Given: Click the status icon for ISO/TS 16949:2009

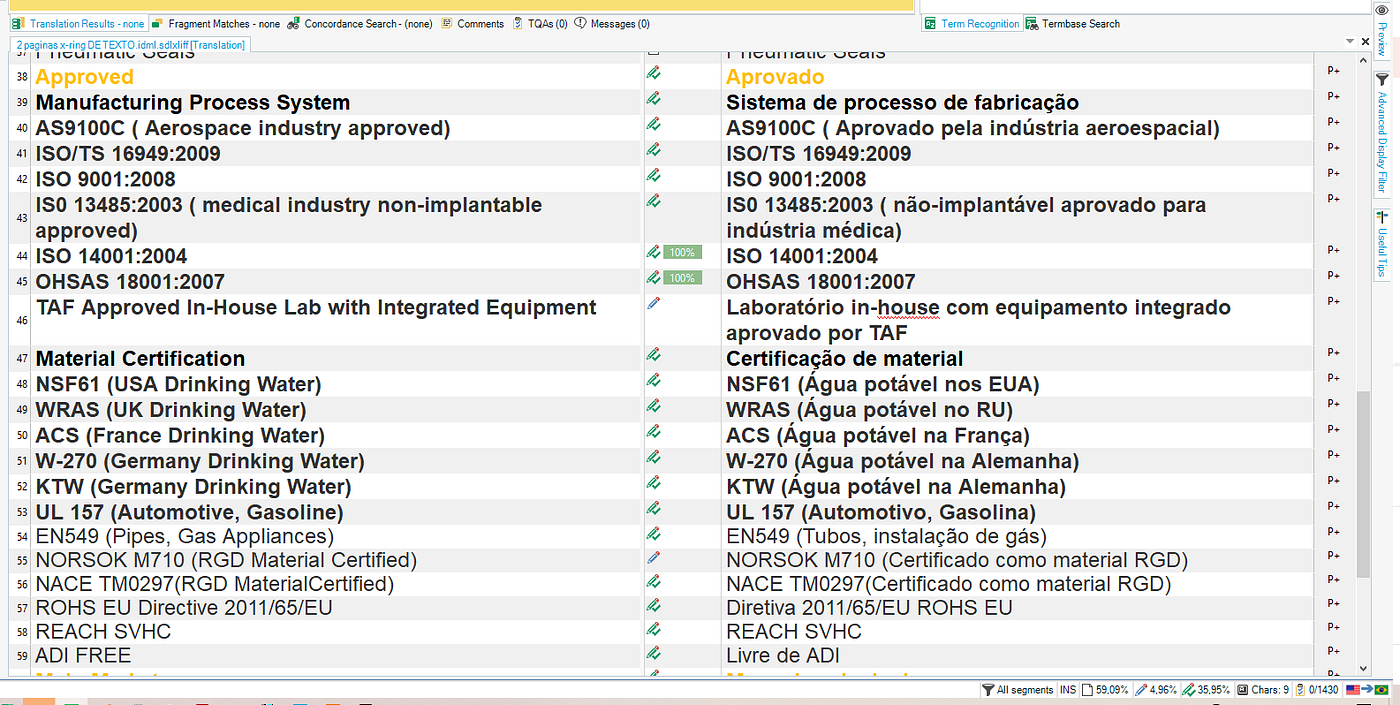Looking at the screenshot, I should click(653, 149).
